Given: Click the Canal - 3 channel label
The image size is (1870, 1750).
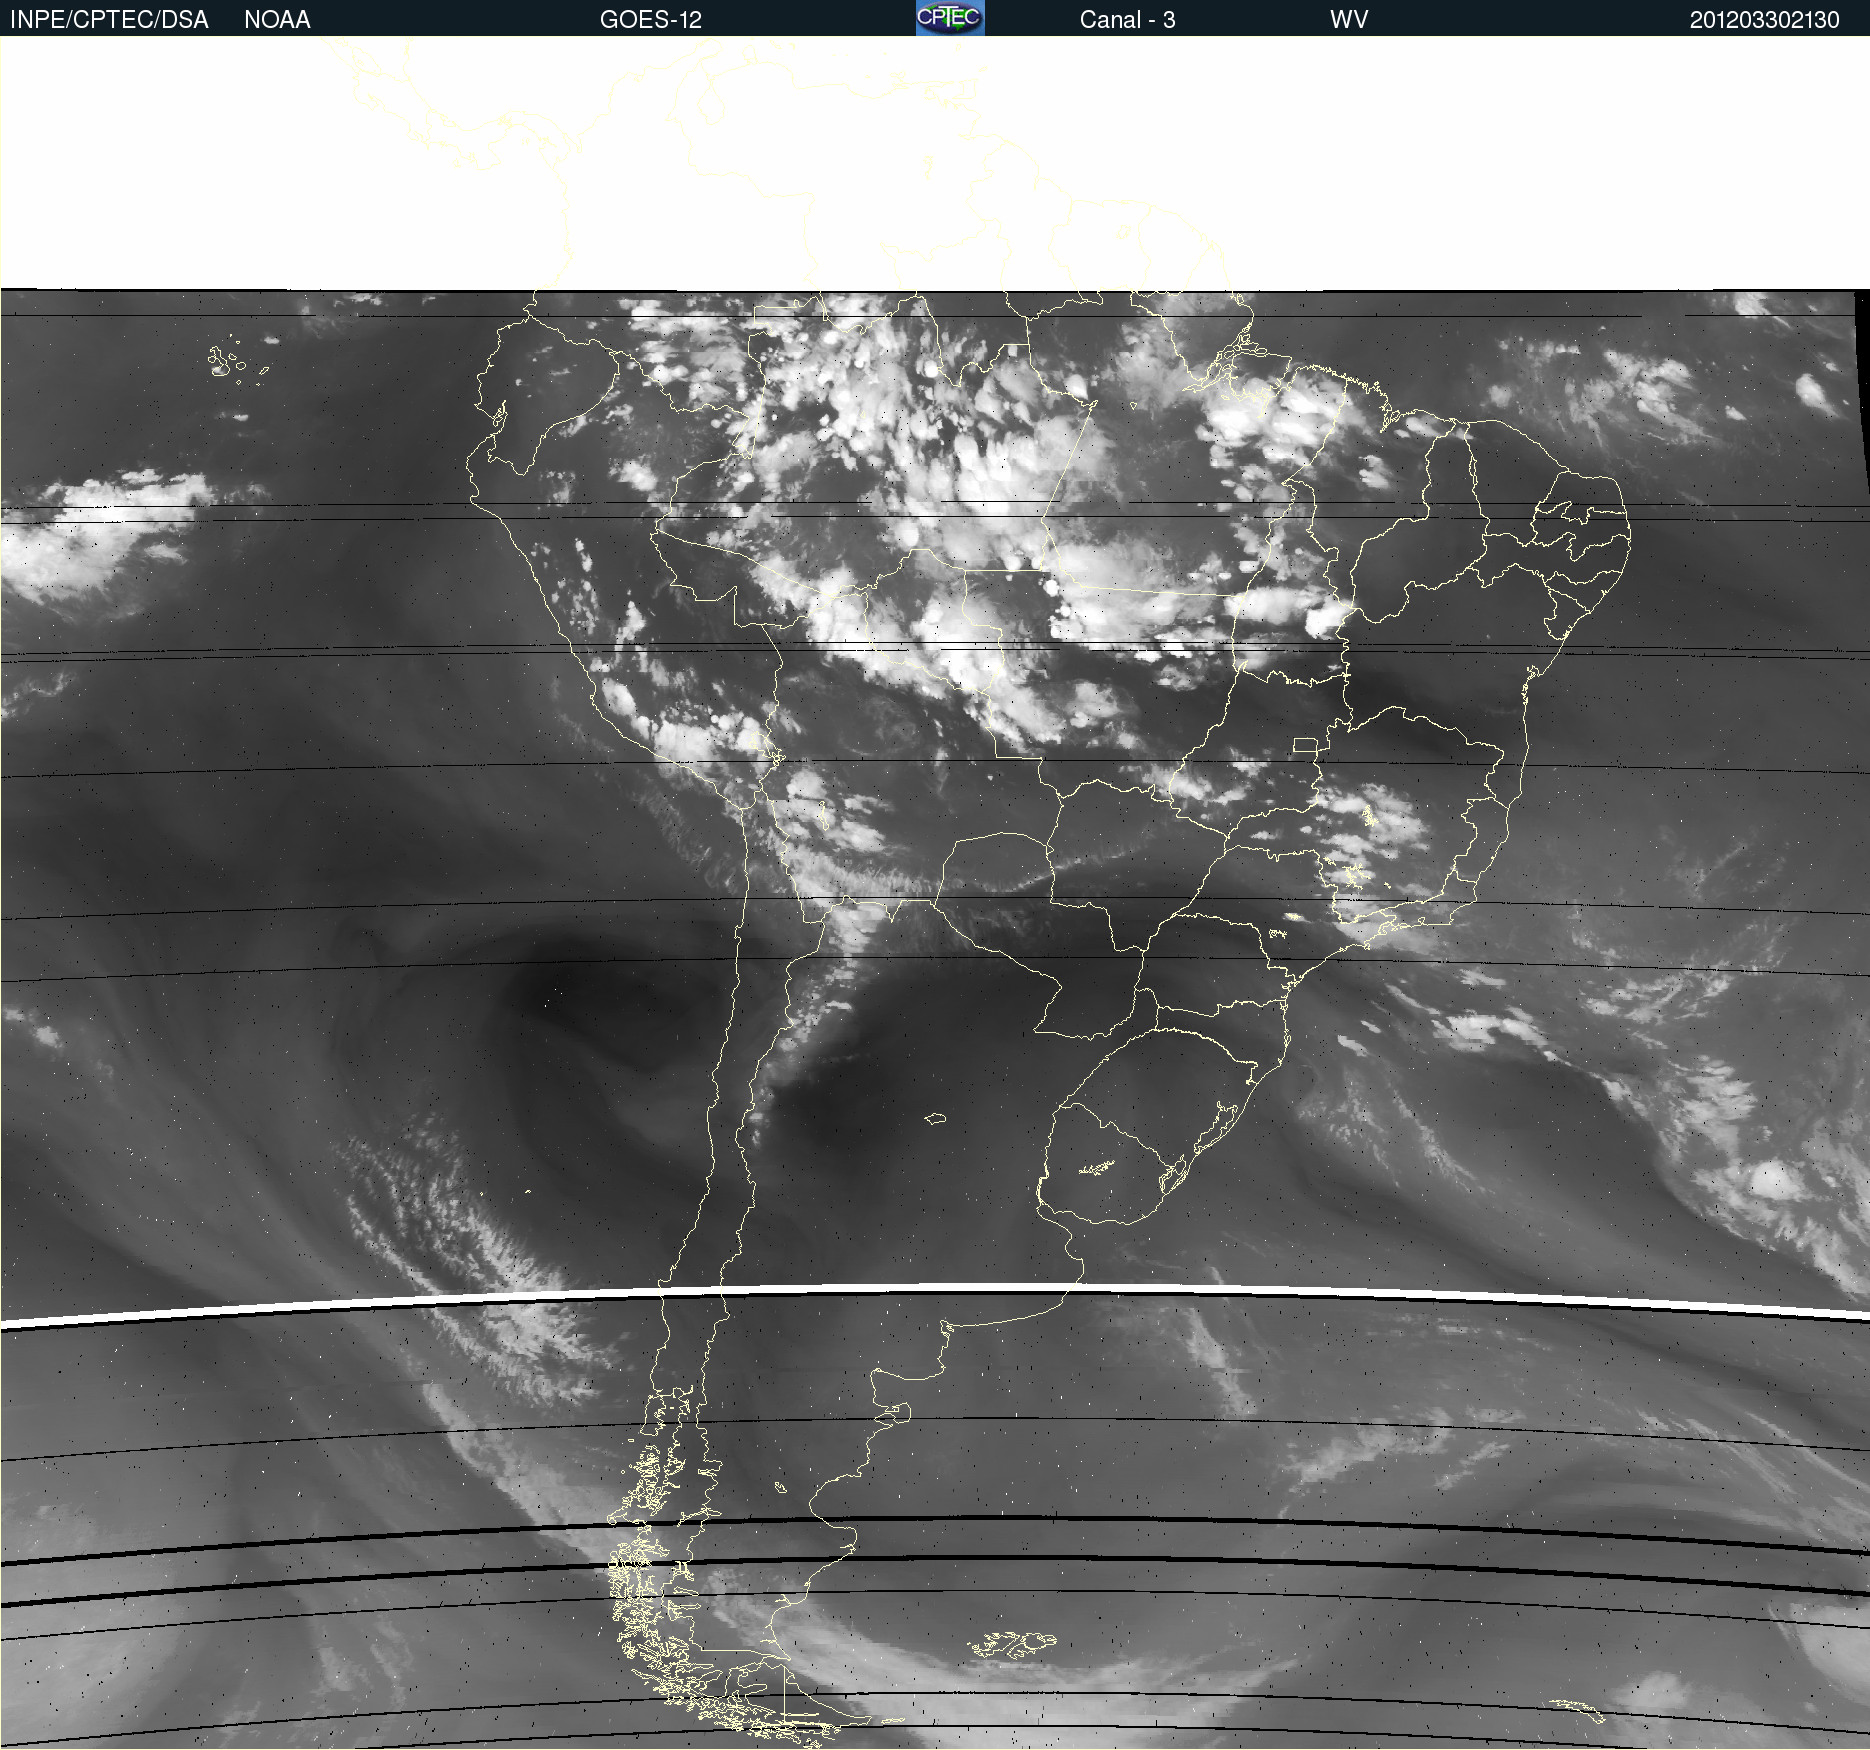Looking at the screenshot, I should (1127, 20).
